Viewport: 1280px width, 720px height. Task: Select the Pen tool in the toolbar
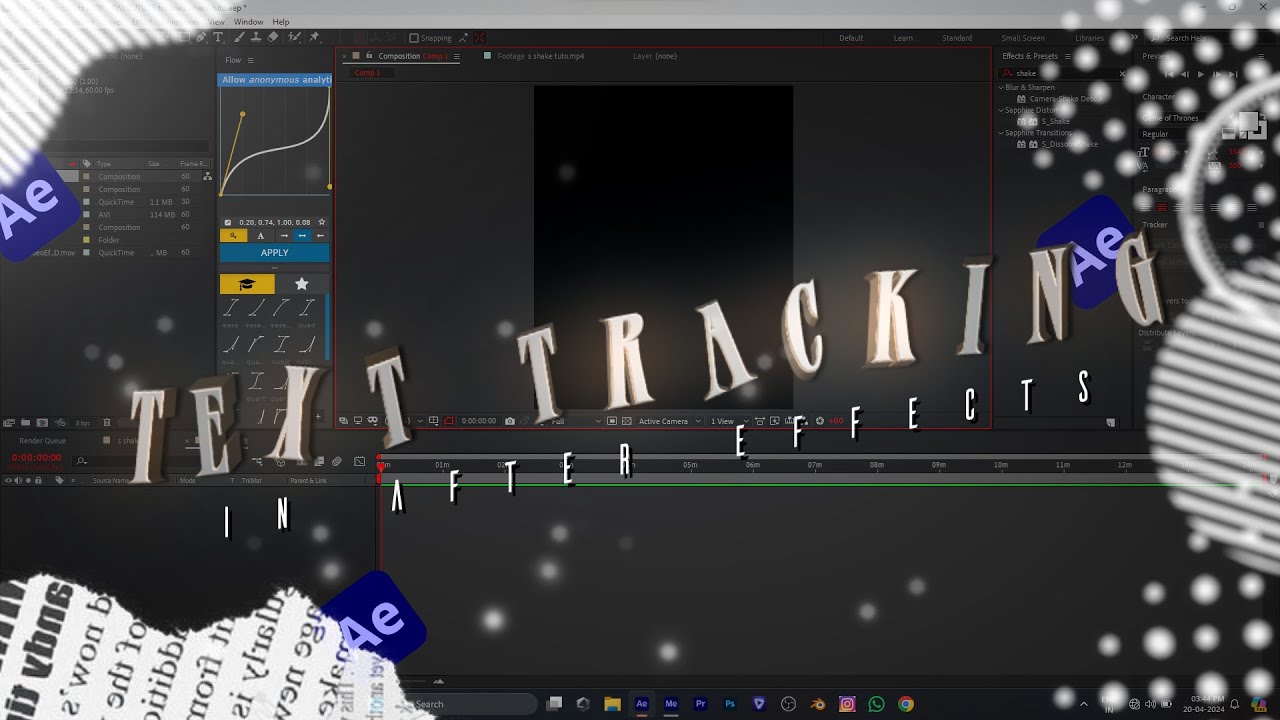[x=201, y=37]
